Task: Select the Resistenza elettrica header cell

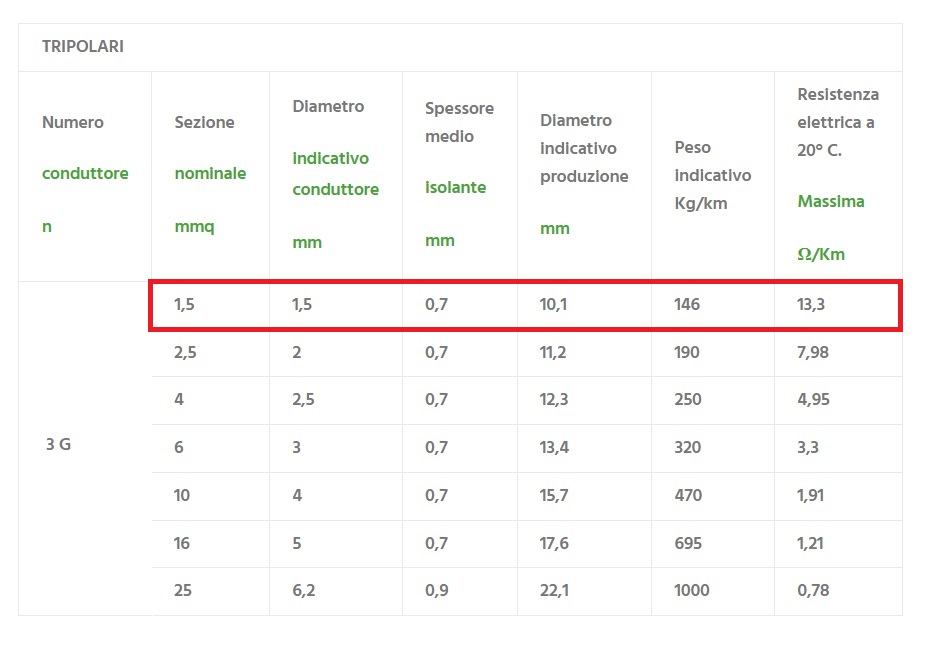Action: coord(837,174)
